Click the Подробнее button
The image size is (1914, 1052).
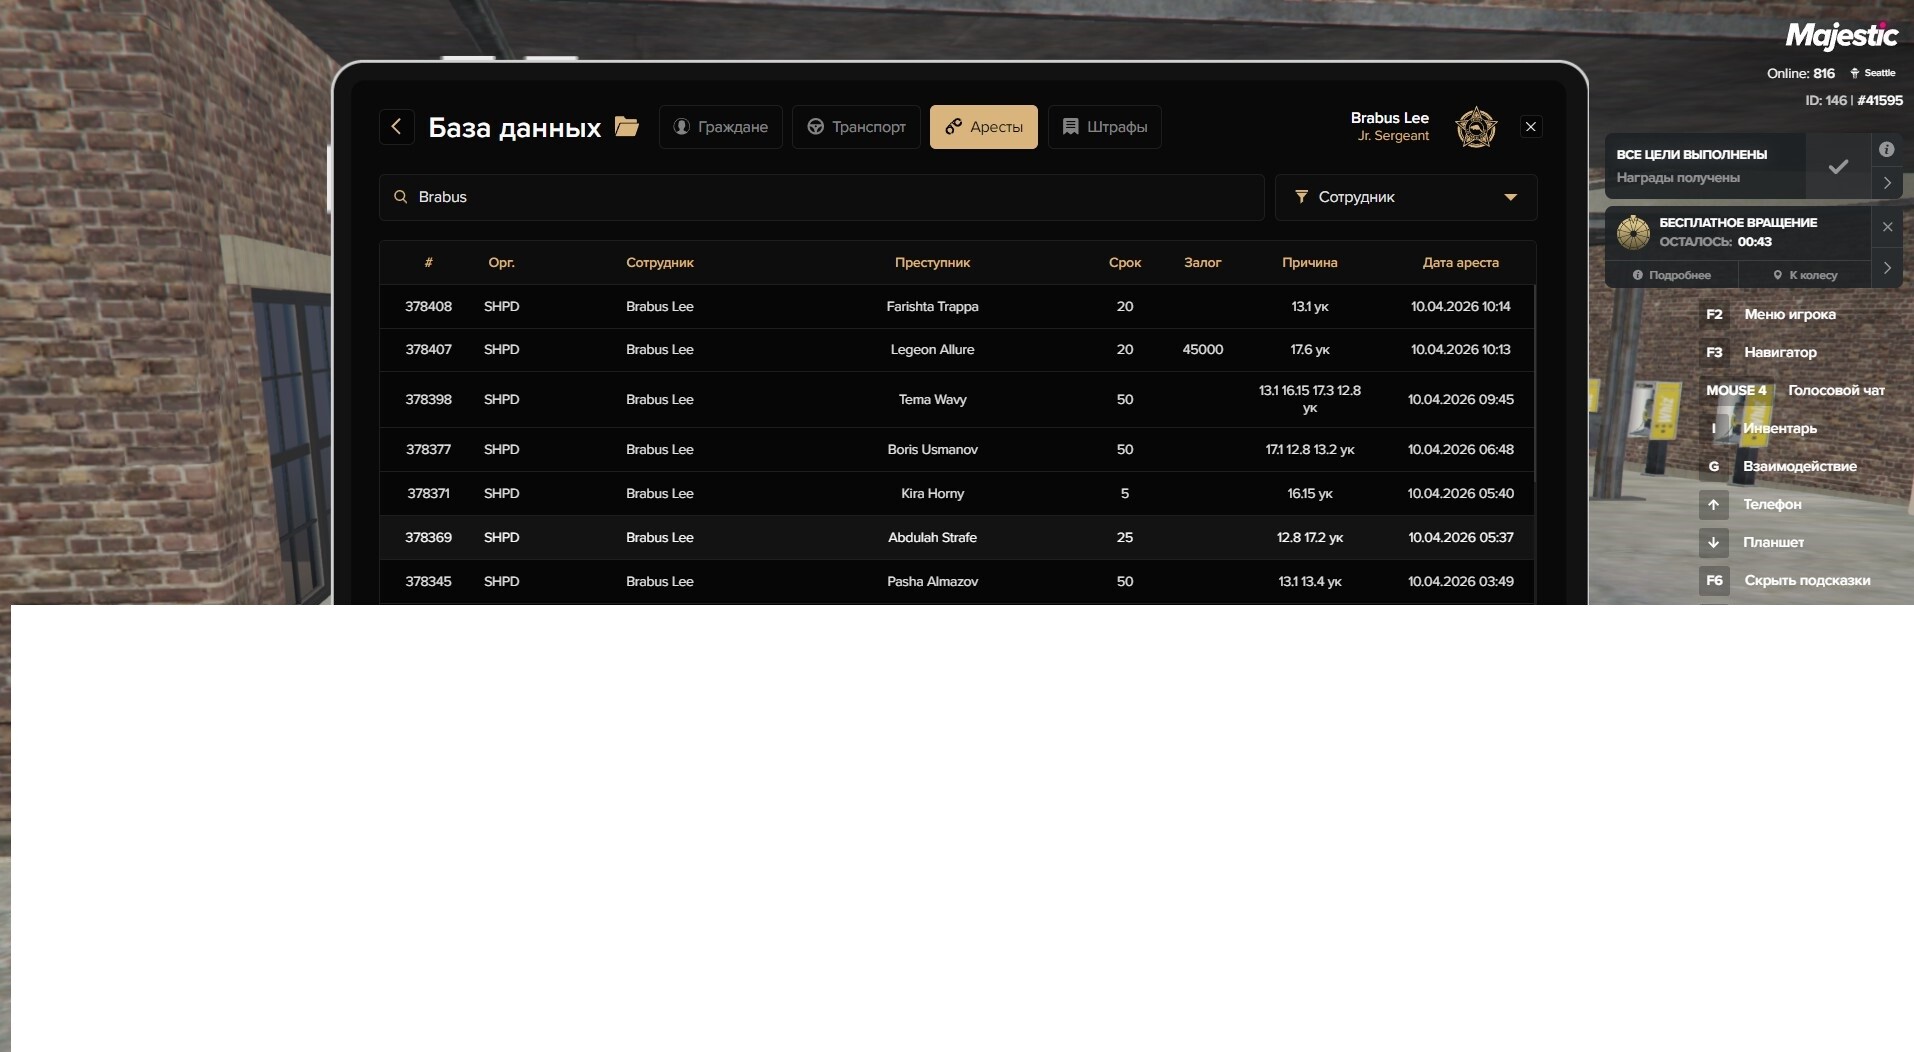pos(1672,275)
